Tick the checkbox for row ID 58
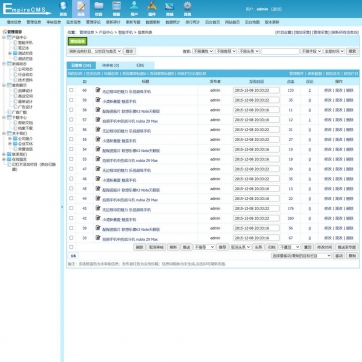Viewport: 362px width, 362px height. click(x=71, y=110)
